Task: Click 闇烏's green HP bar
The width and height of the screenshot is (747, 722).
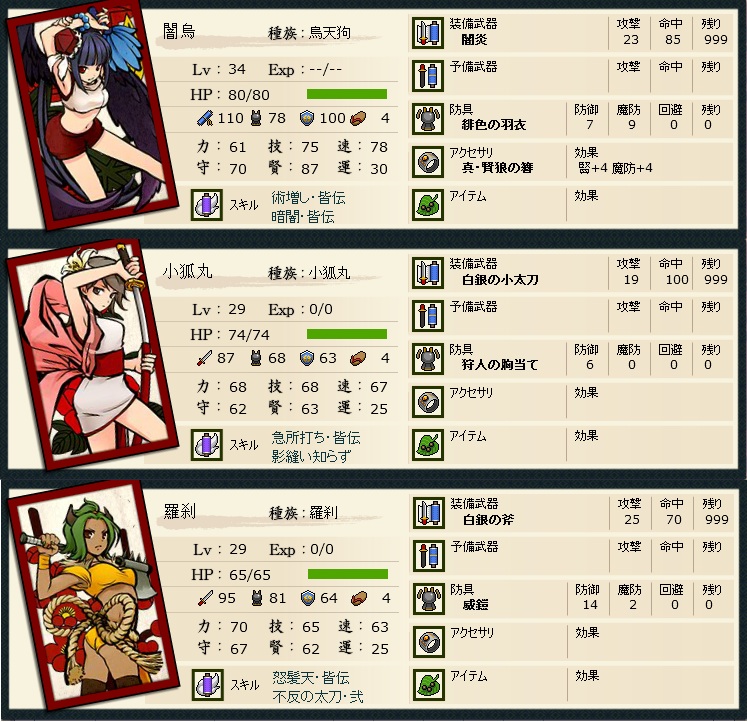Action: coord(347,94)
